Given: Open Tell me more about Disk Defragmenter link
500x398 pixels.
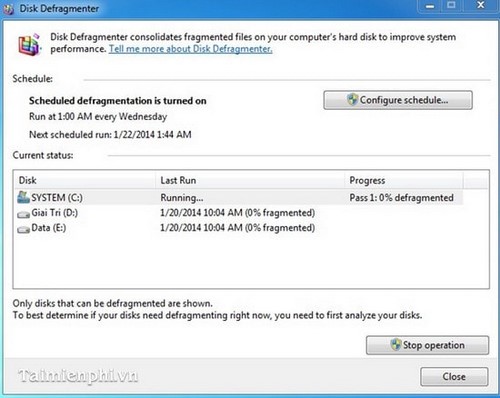Looking at the screenshot, I should (x=191, y=49).
